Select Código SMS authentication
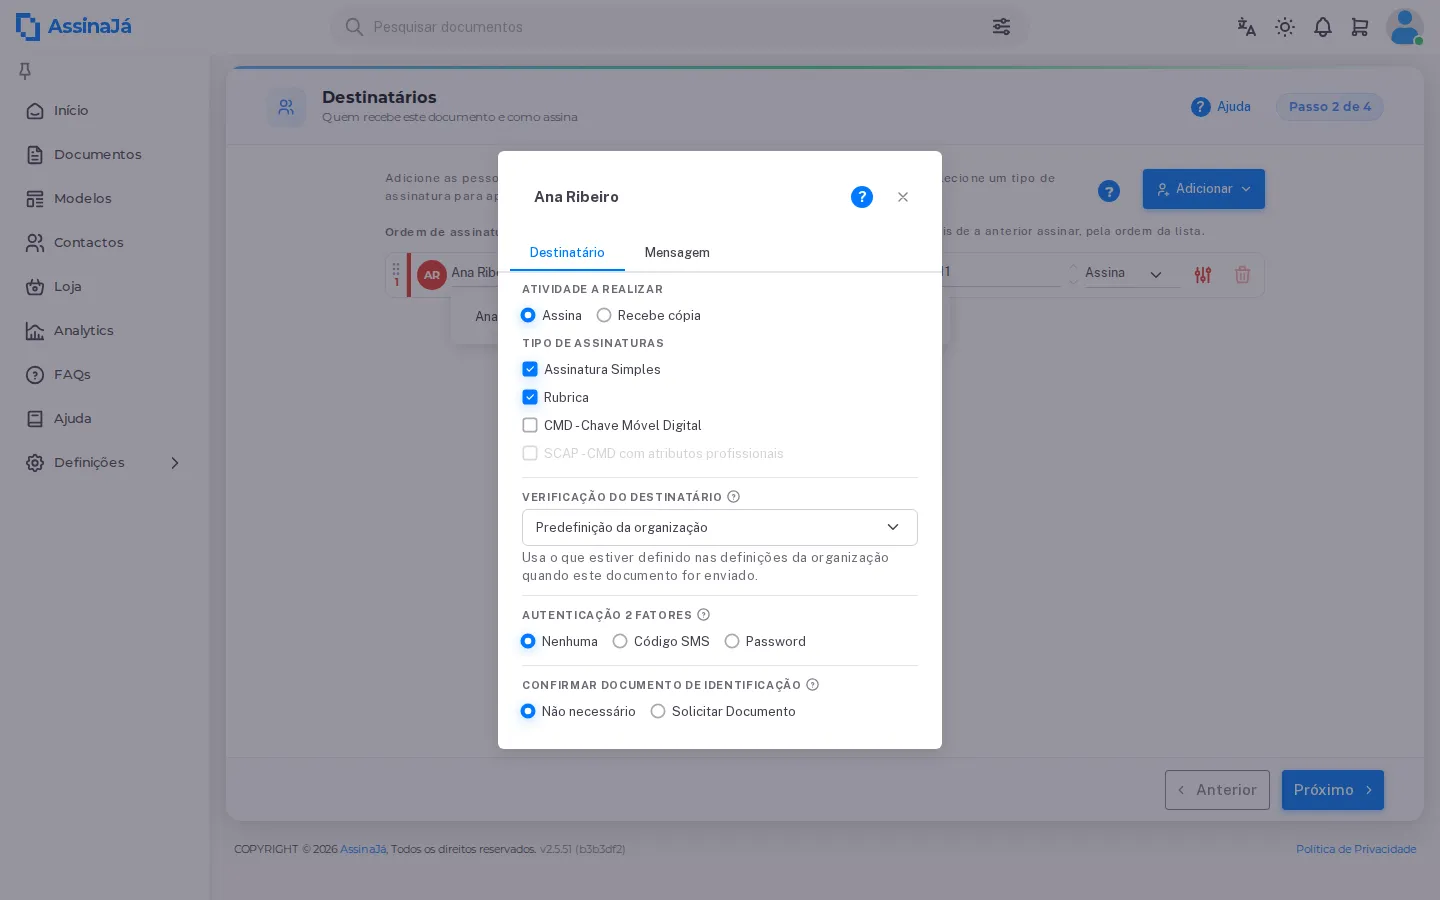Viewport: 1440px width, 900px height. point(620,641)
